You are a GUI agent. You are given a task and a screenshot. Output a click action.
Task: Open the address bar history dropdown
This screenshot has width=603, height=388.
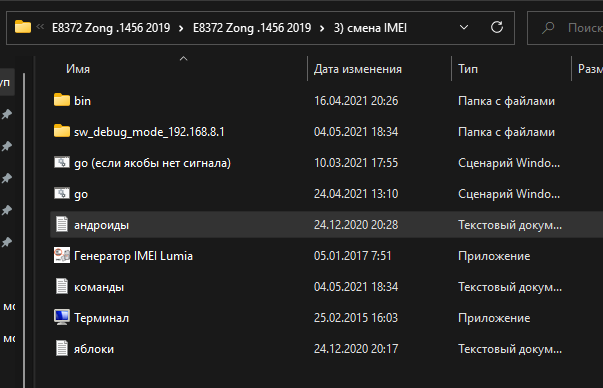pos(464,27)
